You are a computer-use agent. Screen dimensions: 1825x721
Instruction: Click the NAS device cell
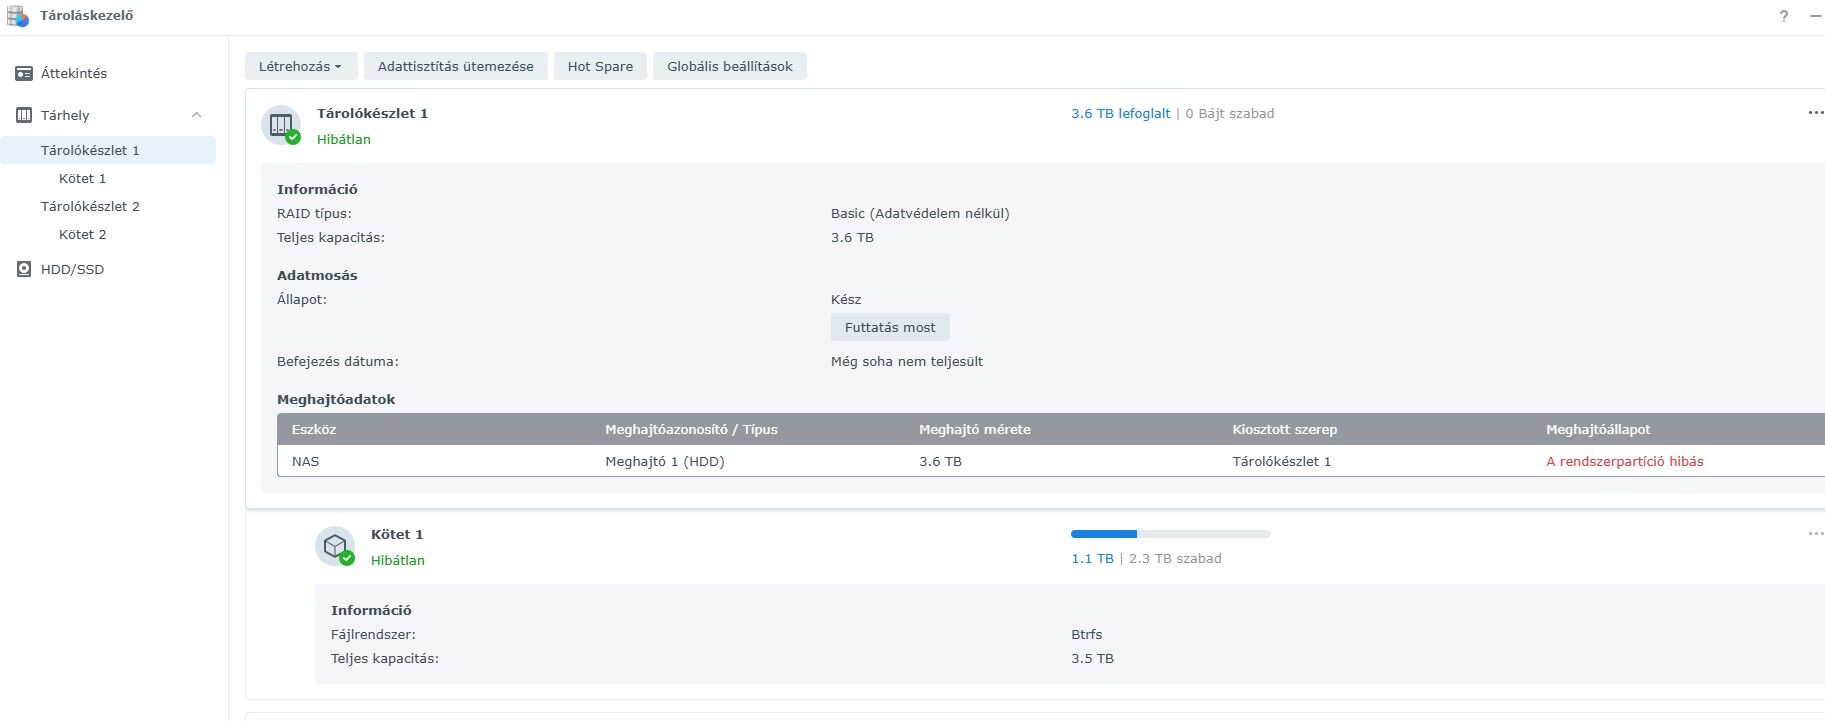point(306,462)
